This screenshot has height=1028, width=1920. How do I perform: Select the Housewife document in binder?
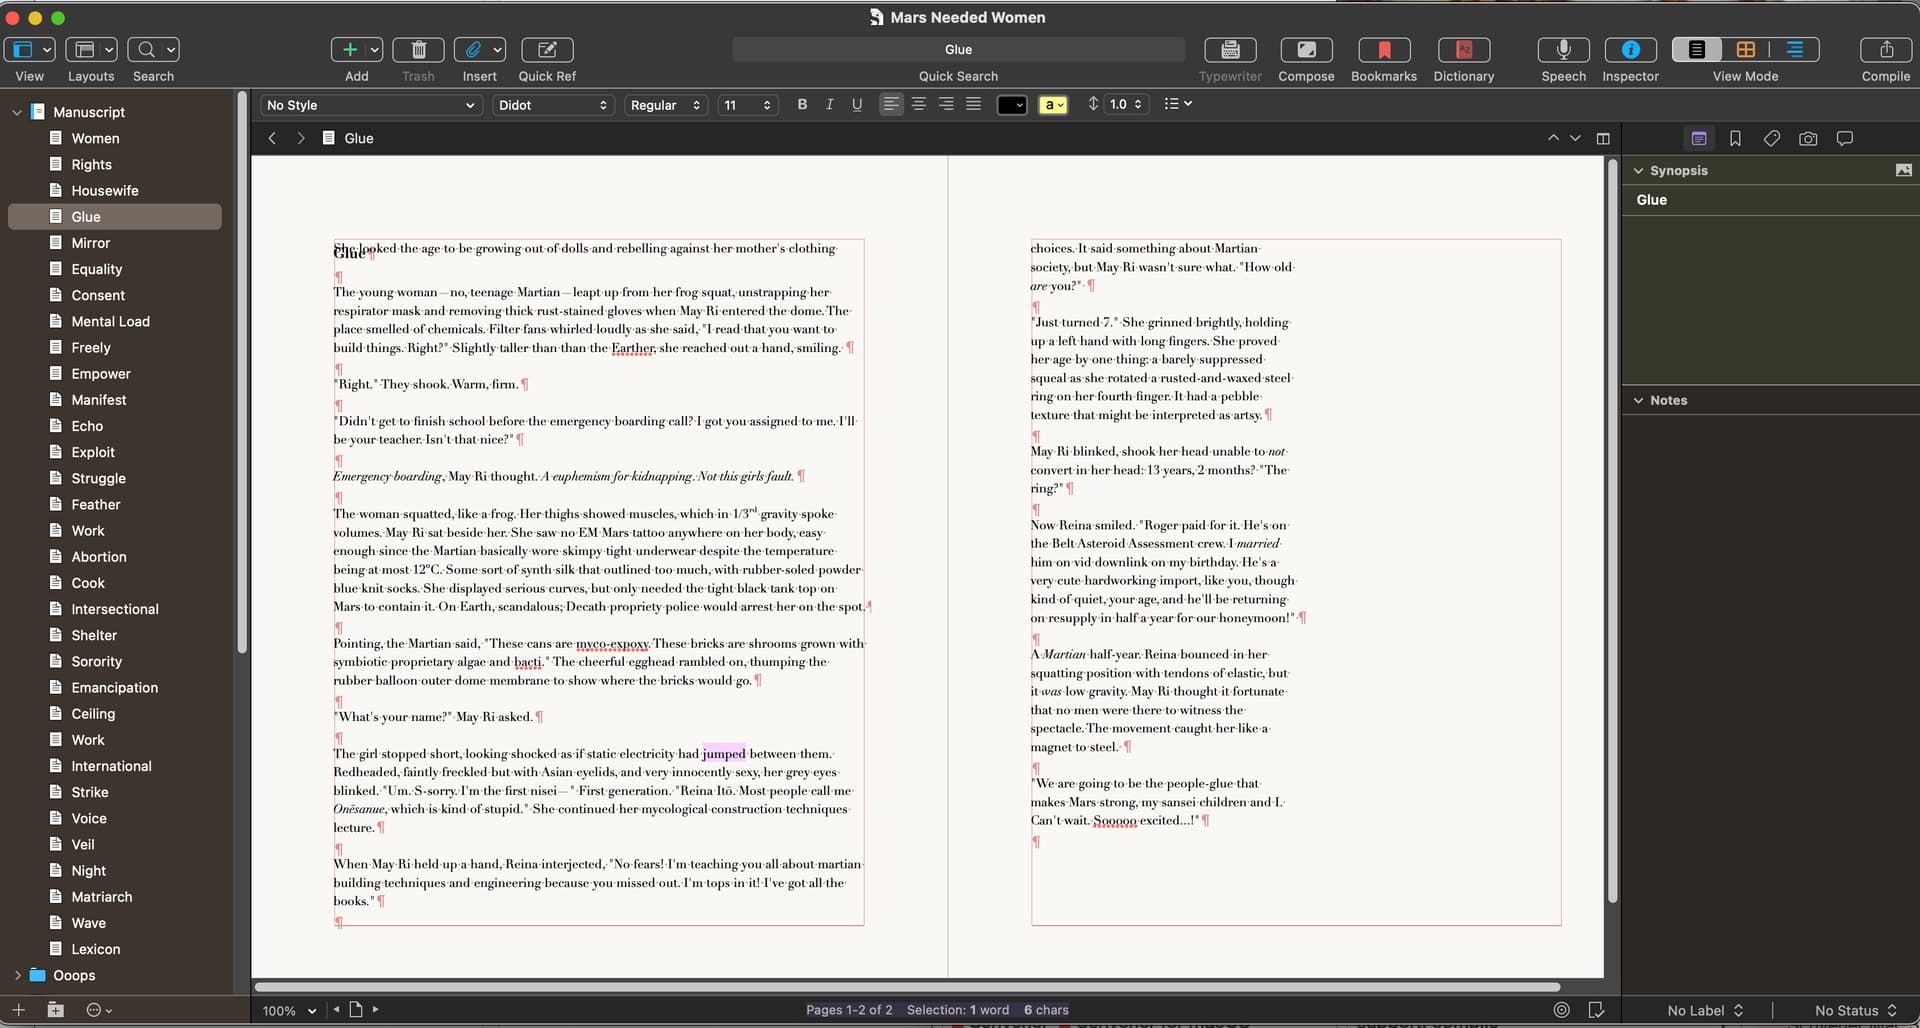tap(105, 191)
